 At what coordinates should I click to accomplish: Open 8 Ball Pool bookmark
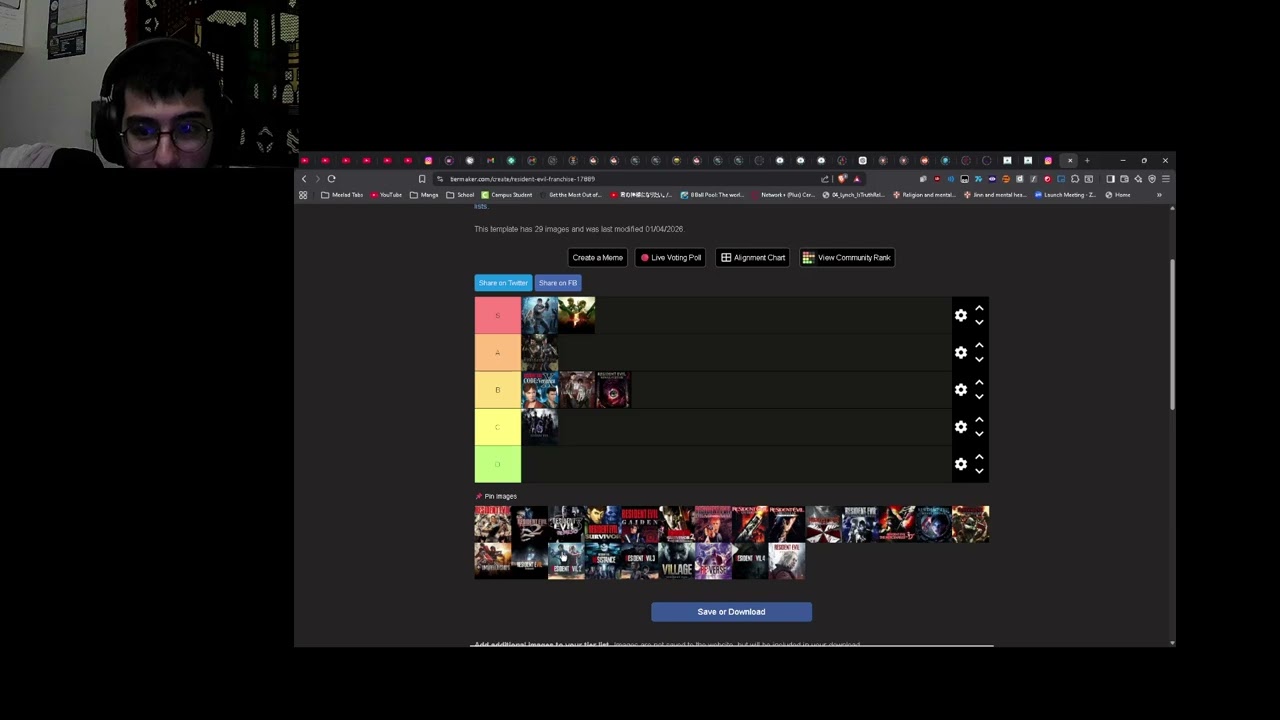(x=712, y=195)
